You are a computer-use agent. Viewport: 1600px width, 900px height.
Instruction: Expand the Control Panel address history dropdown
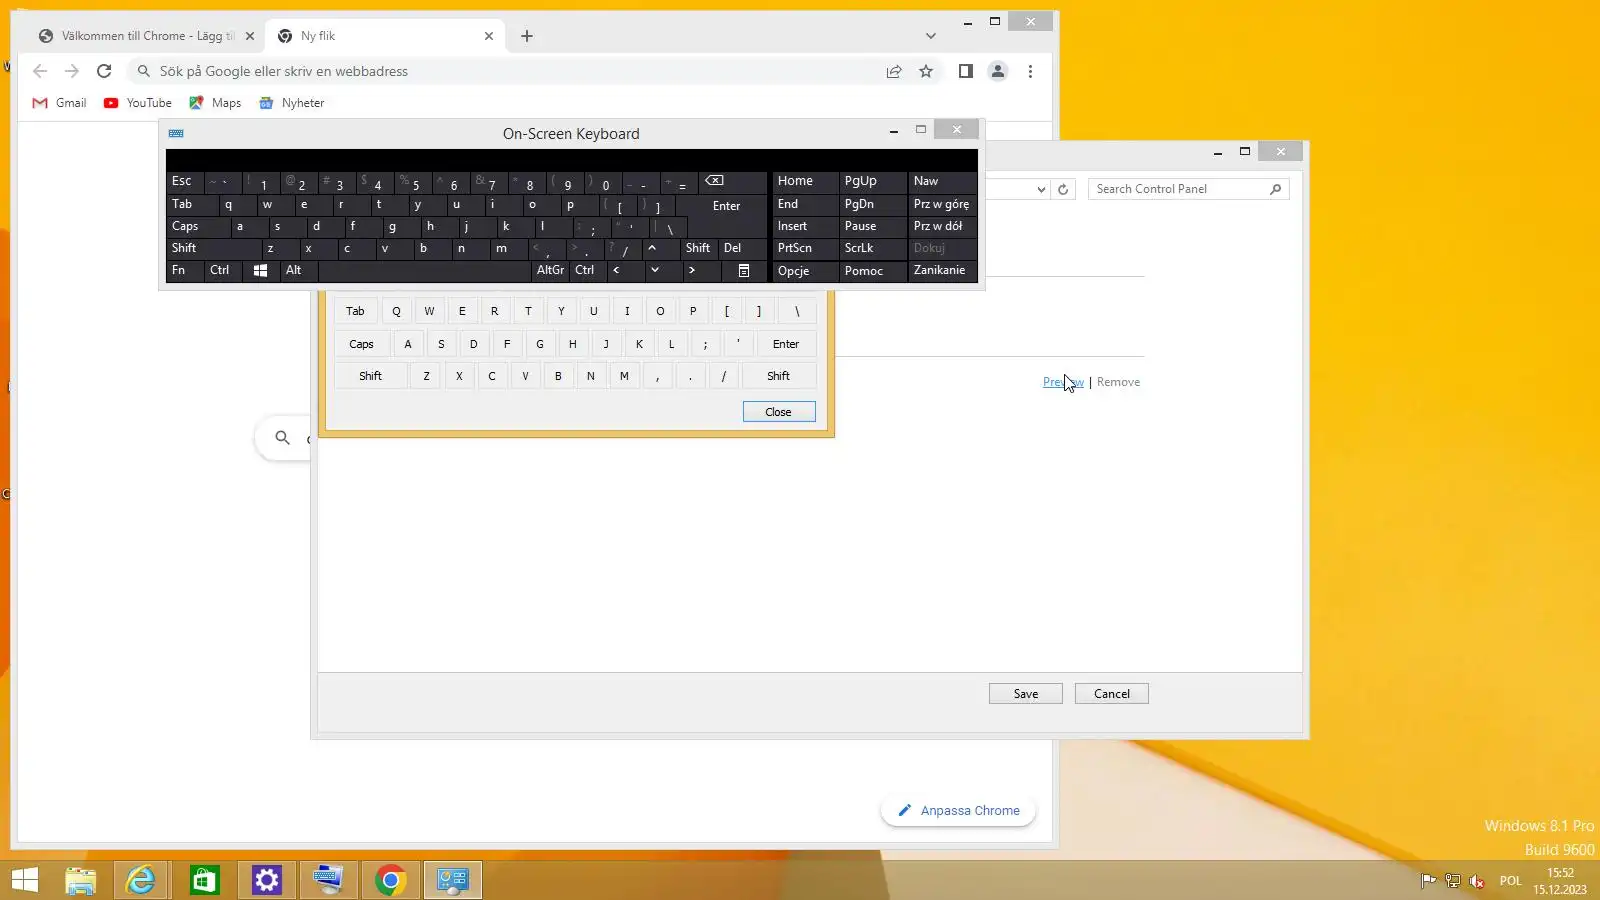click(1041, 189)
